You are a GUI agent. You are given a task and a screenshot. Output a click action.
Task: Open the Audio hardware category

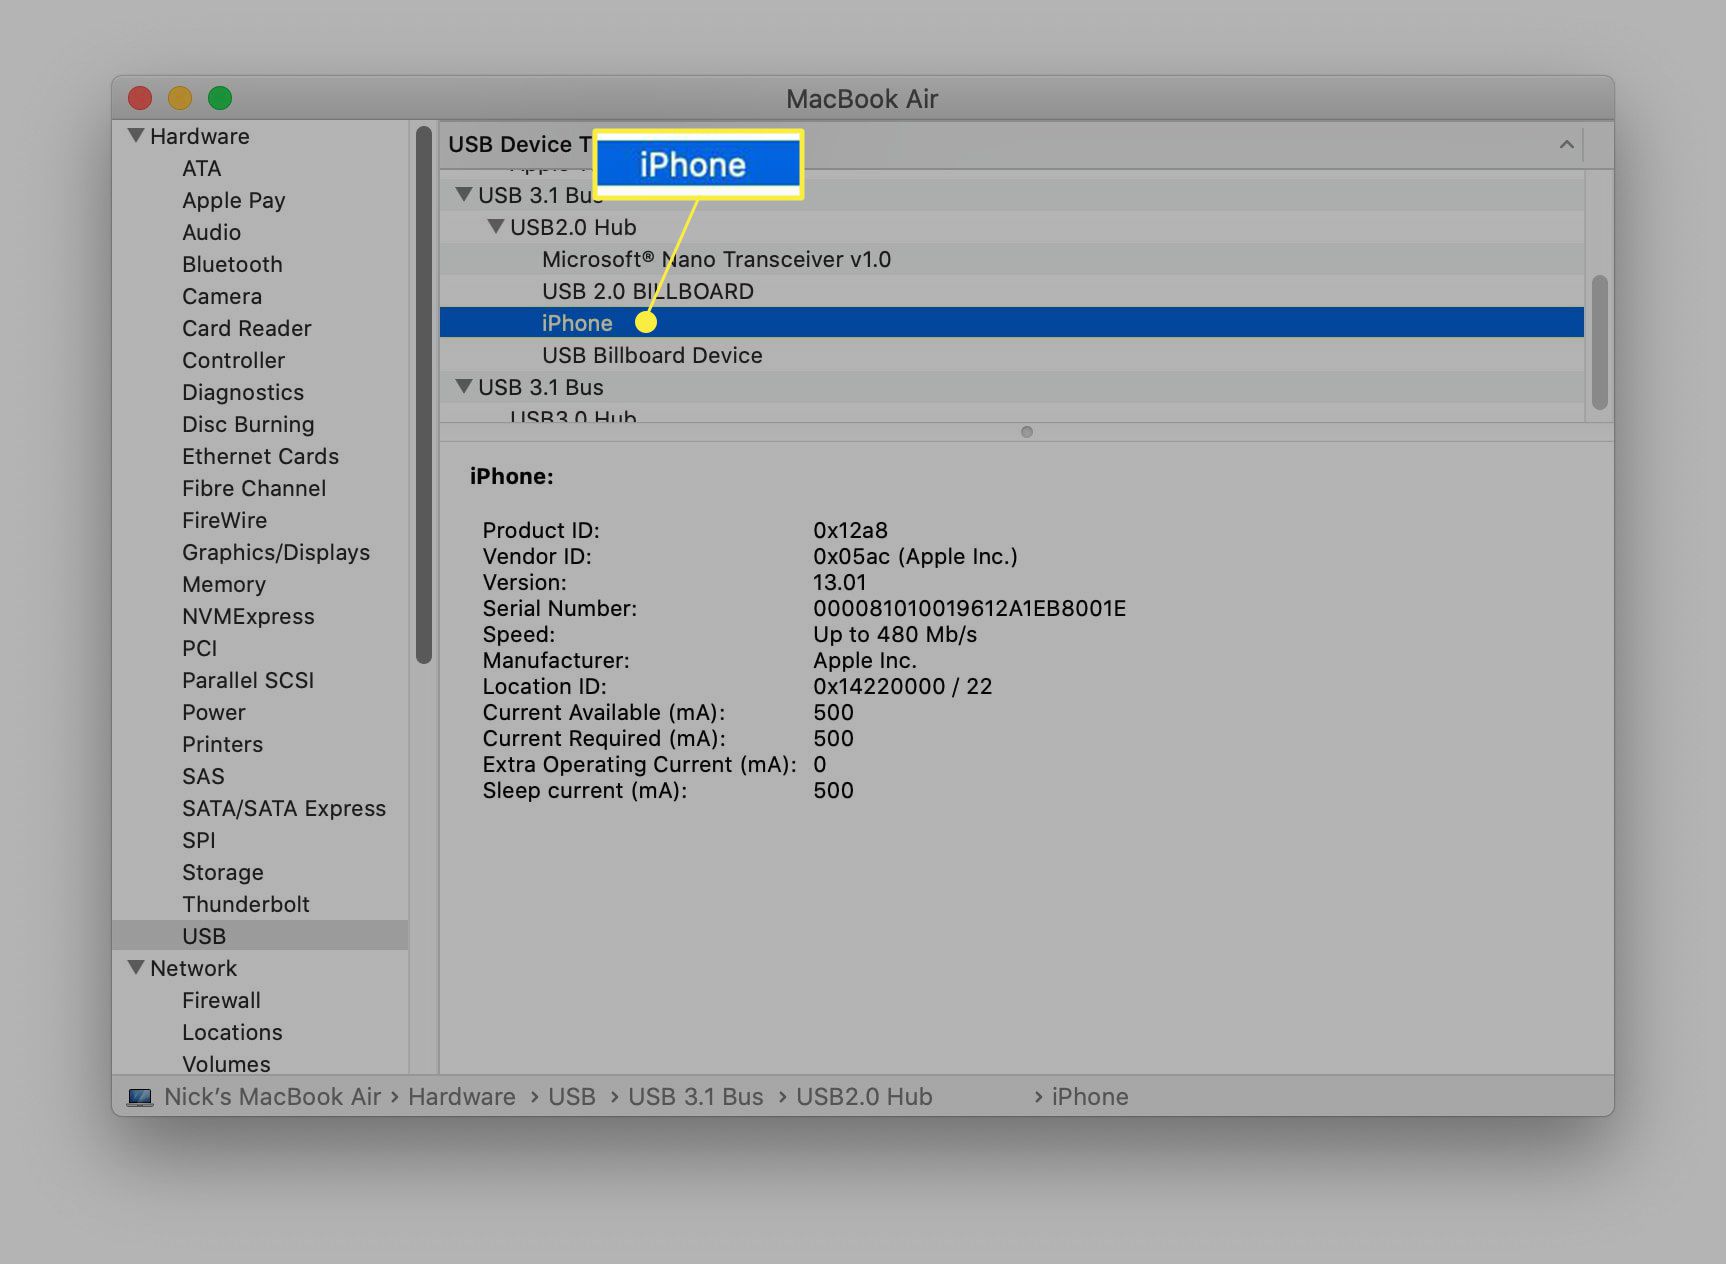point(211,232)
